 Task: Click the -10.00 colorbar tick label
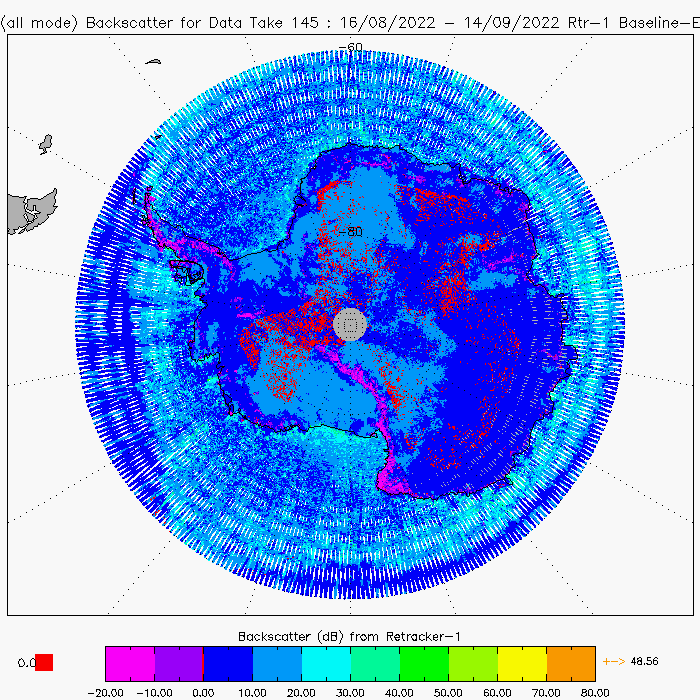(x=154, y=693)
